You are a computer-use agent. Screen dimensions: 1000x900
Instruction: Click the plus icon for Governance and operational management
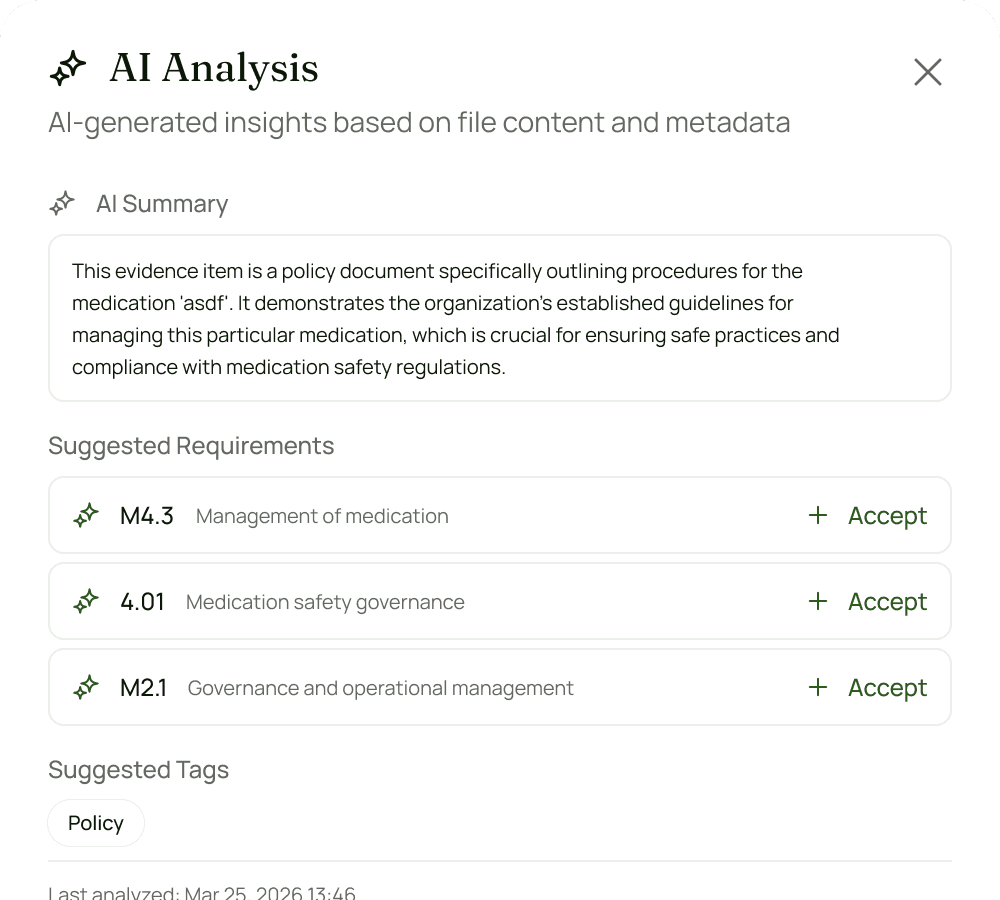pyautogui.click(x=818, y=688)
